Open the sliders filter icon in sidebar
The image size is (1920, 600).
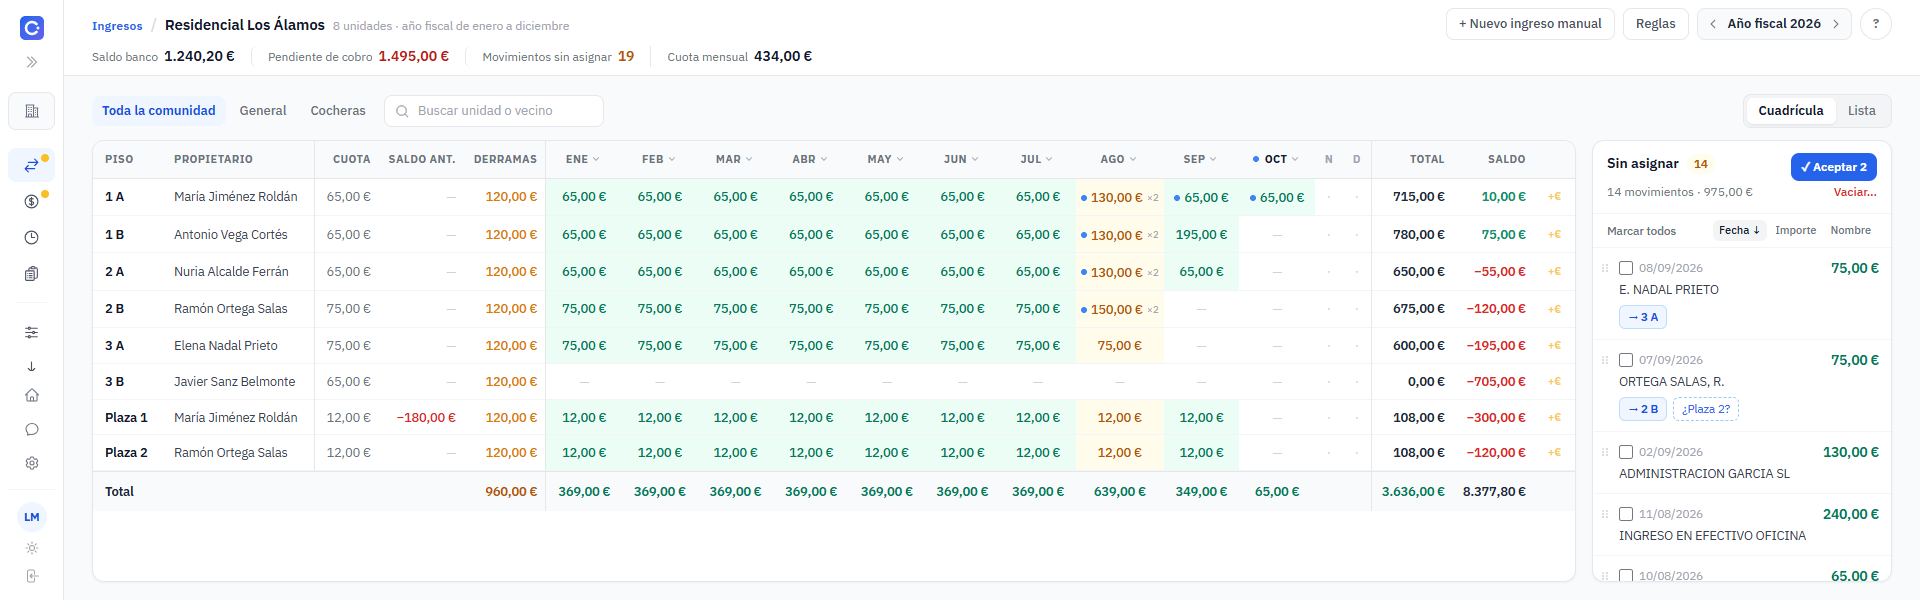coord(32,332)
